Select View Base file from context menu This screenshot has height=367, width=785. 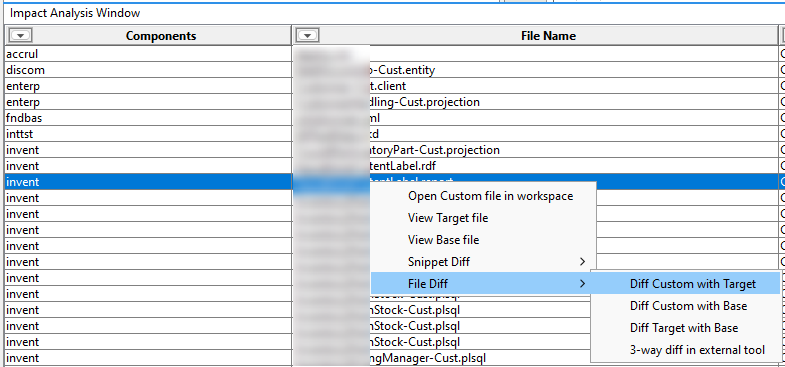[x=443, y=240]
